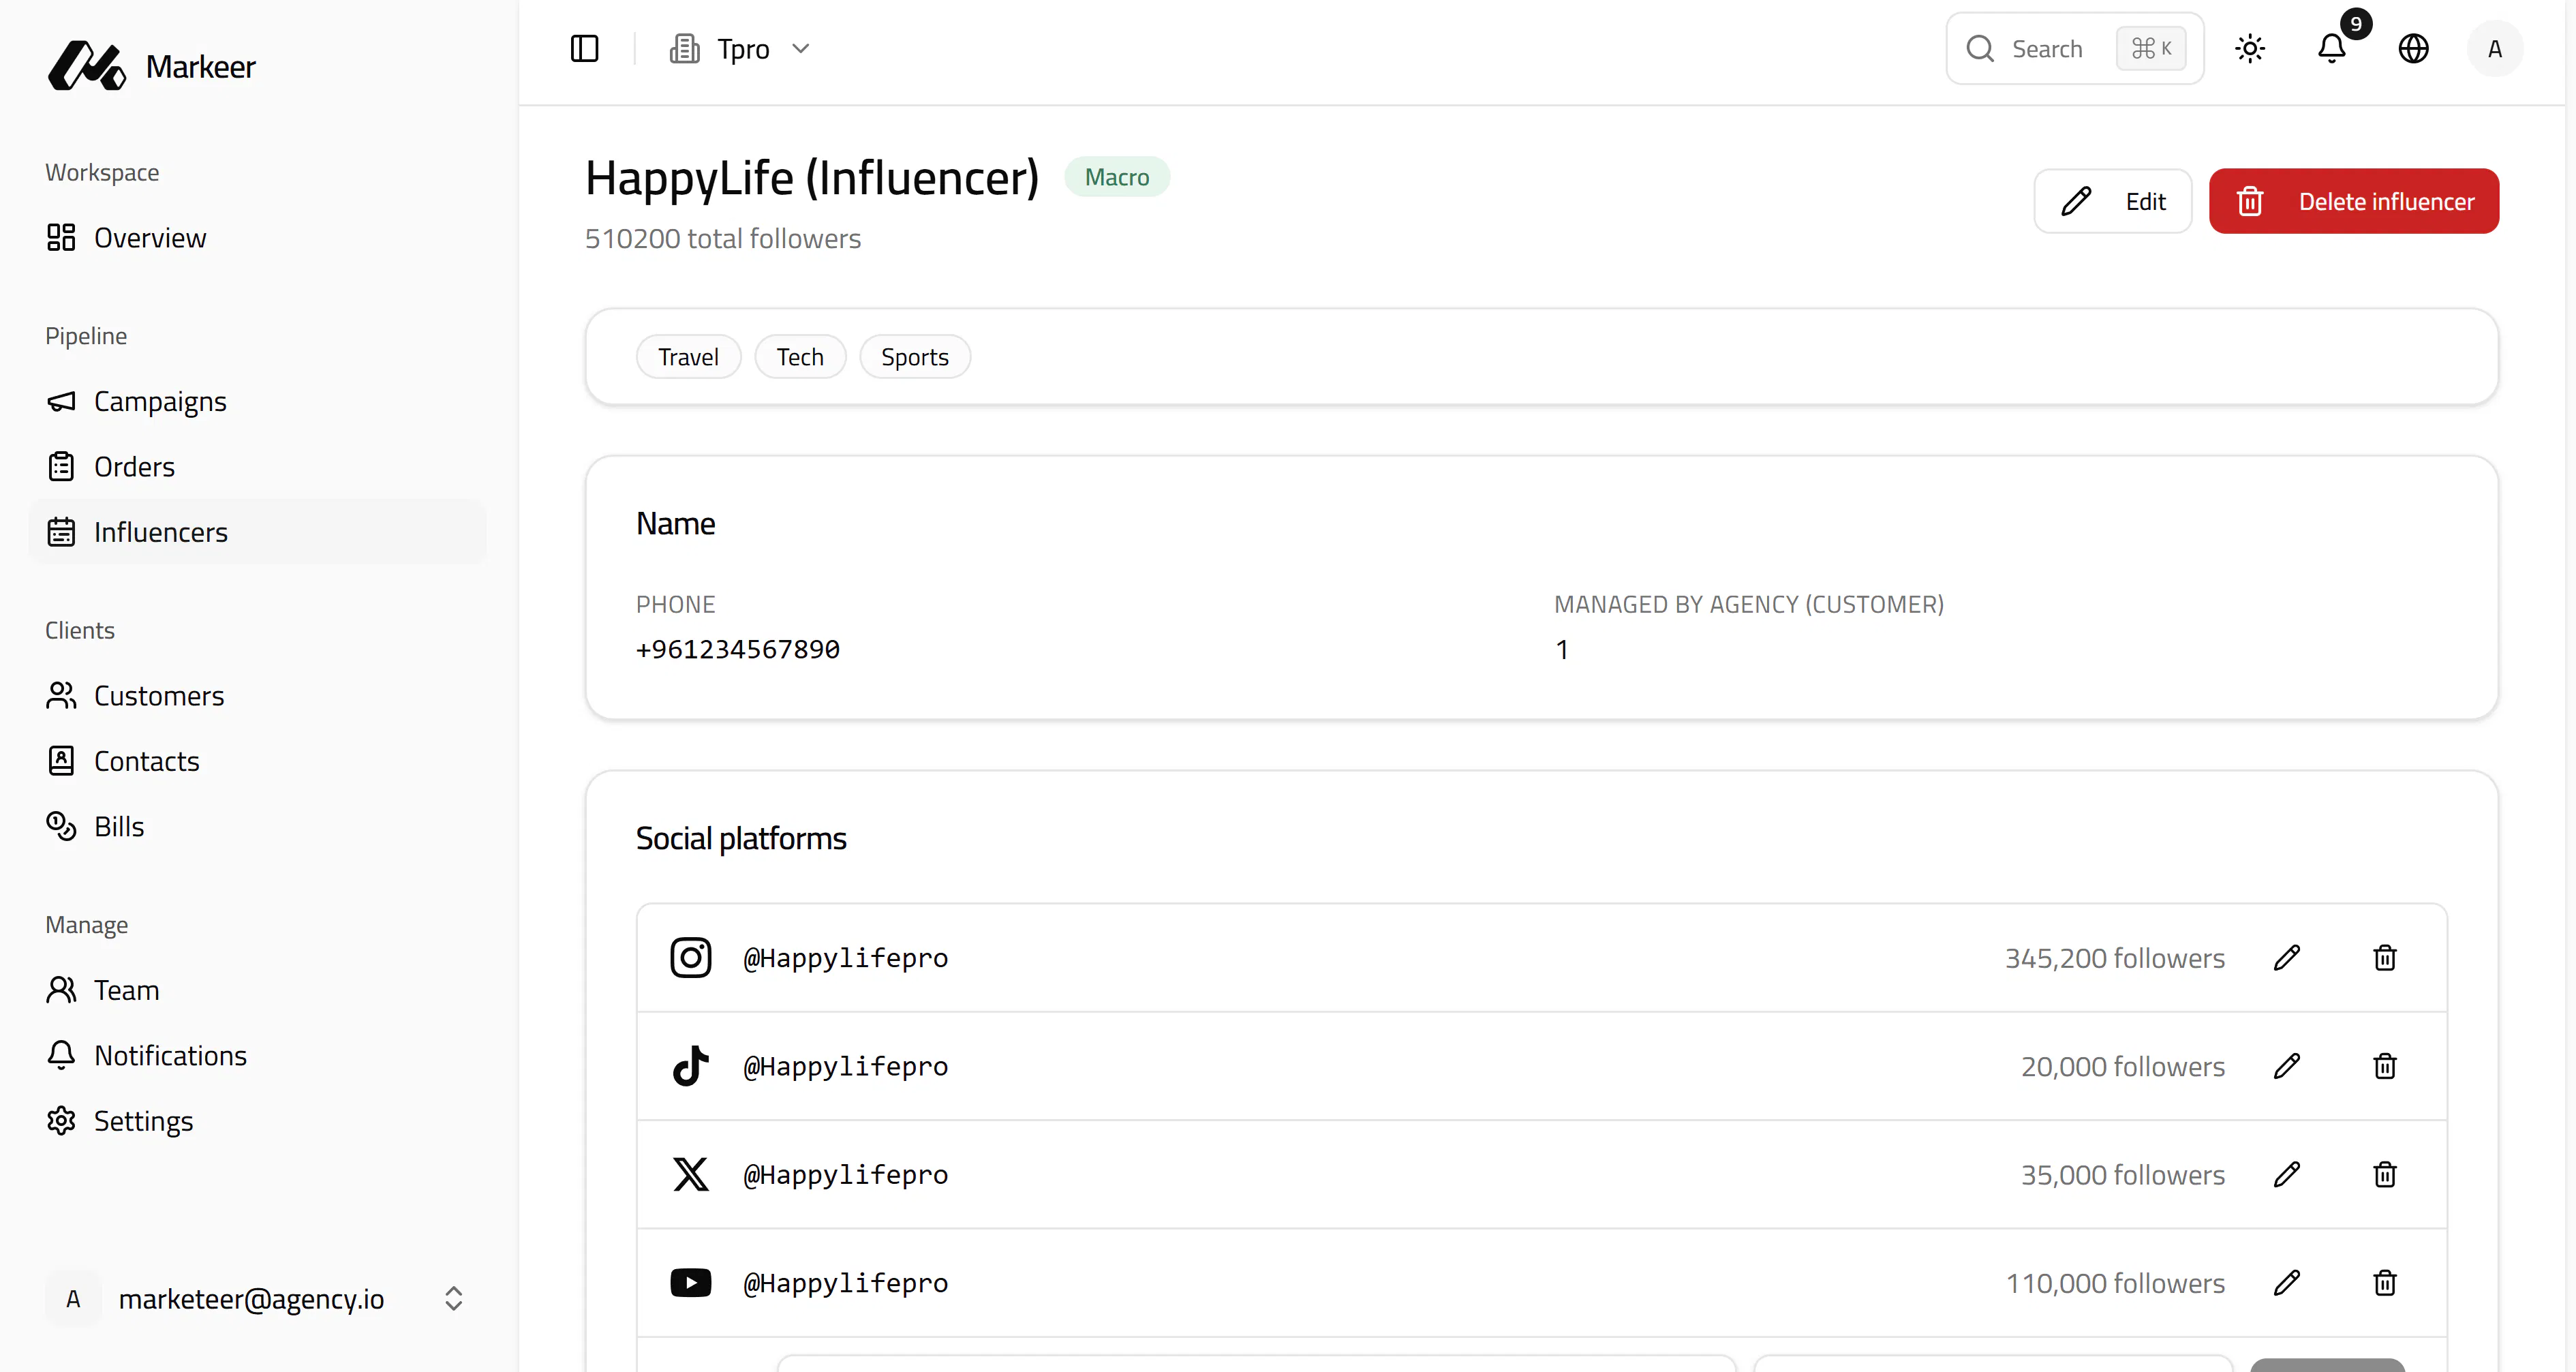Delete the YouTube account row
Image resolution: width=2576 pixels, height=1372 pixels.
tap(2385, 1282)
